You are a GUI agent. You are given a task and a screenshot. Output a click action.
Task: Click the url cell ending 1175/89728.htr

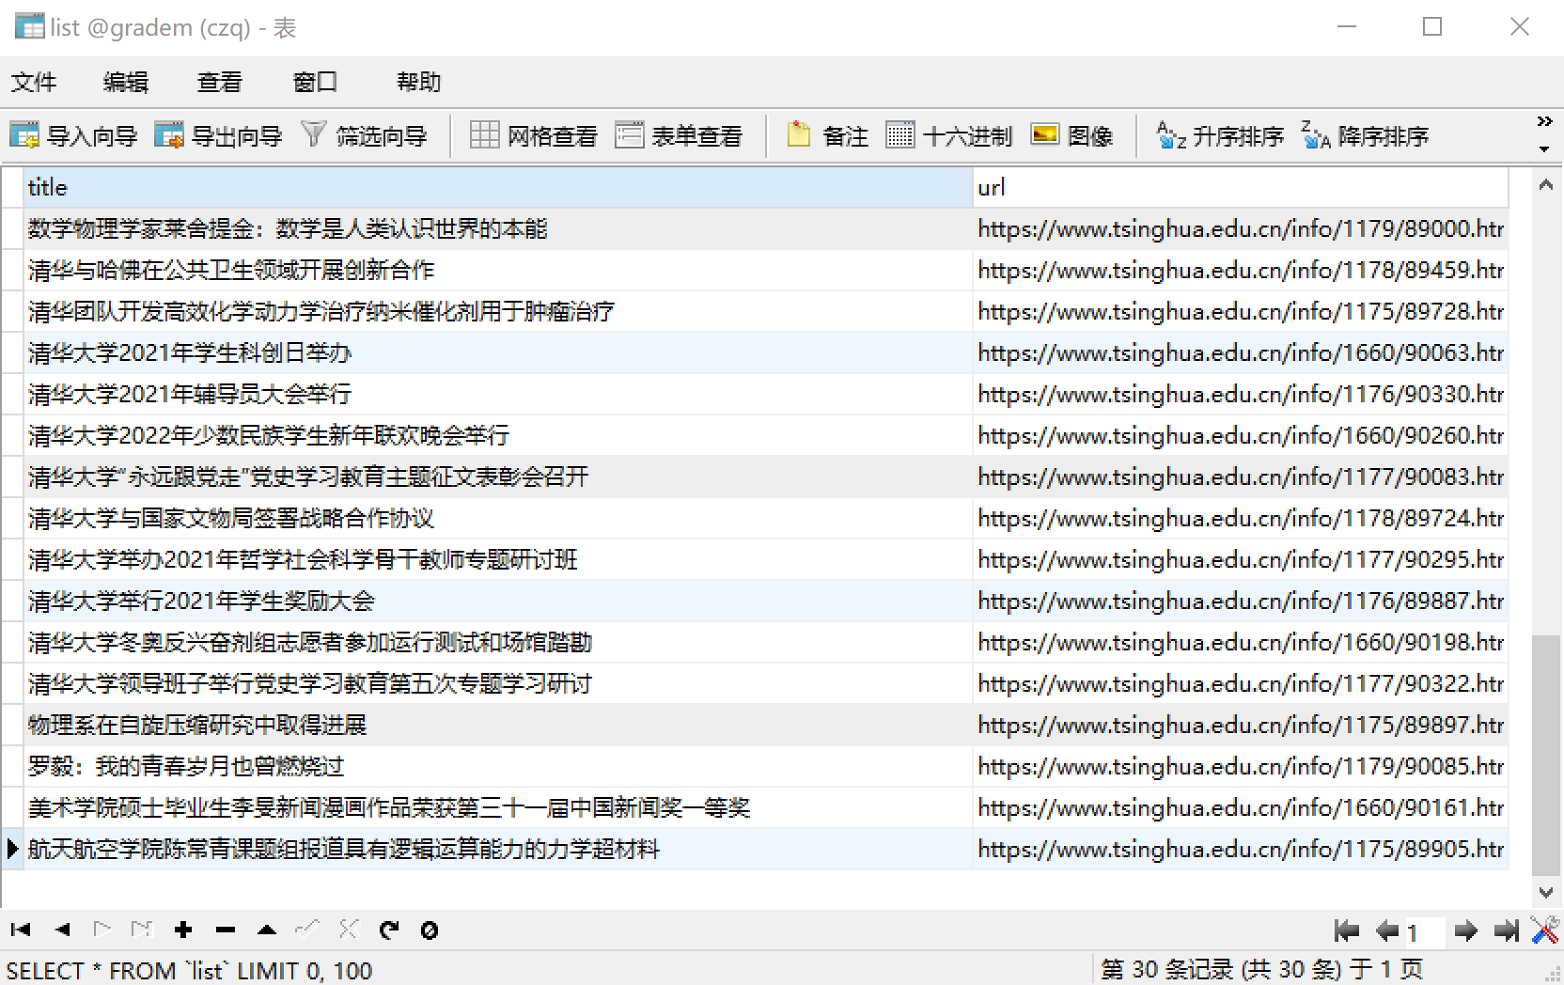coord(1240,312)
